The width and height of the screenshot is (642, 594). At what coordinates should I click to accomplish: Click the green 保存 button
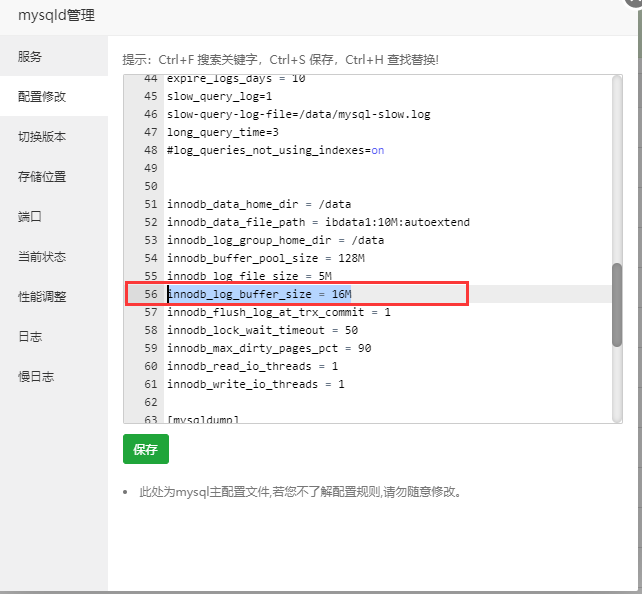point(146,450)
